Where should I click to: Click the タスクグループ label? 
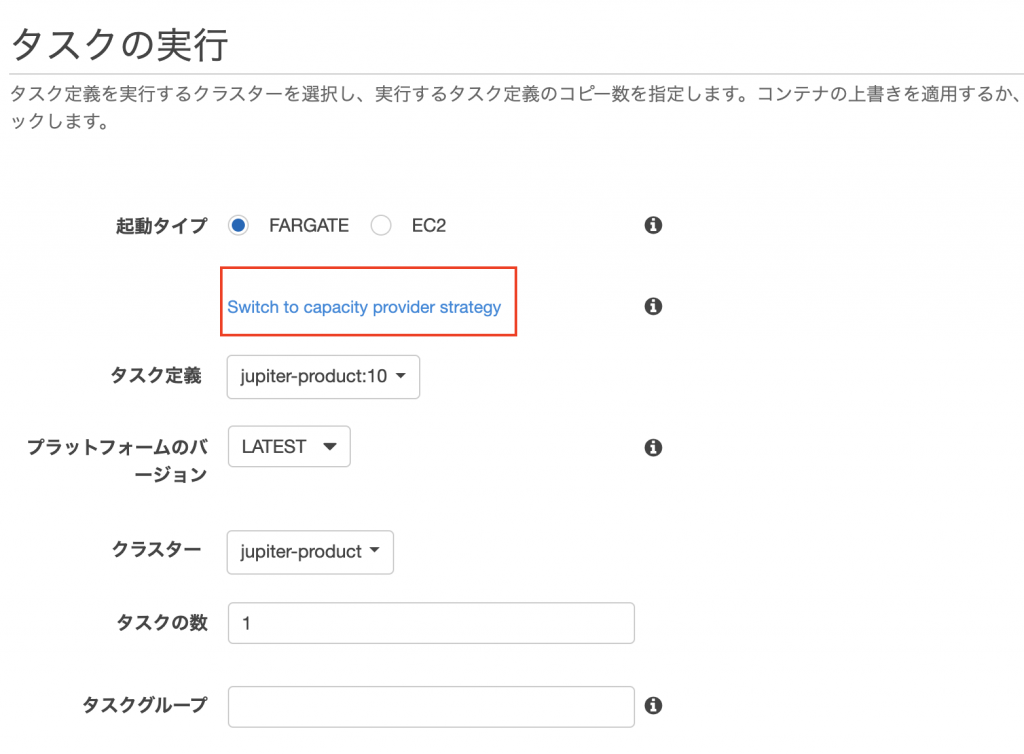[x=145, y=705]
